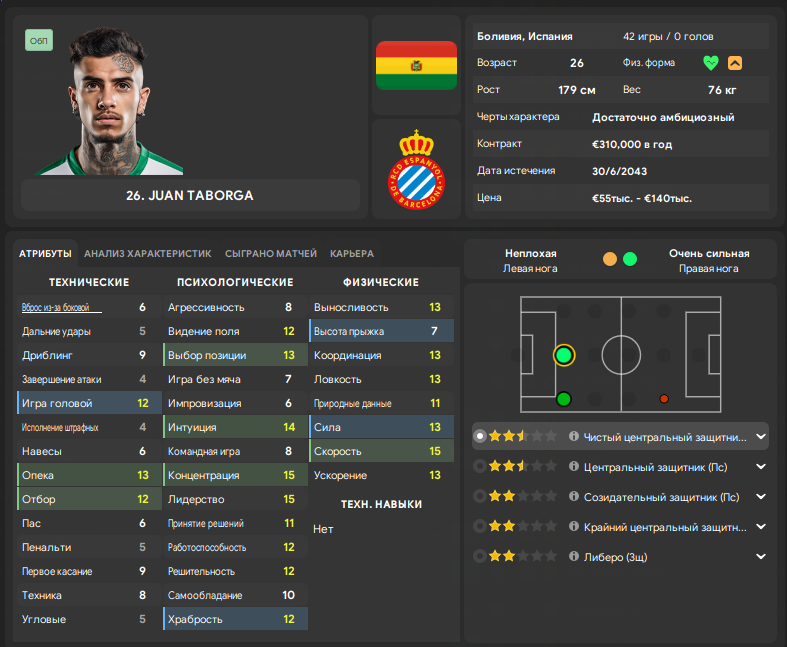Click the highlighted centre-back position dot on pitch
Screen dimensions: 787x647
tap(564, 355)
